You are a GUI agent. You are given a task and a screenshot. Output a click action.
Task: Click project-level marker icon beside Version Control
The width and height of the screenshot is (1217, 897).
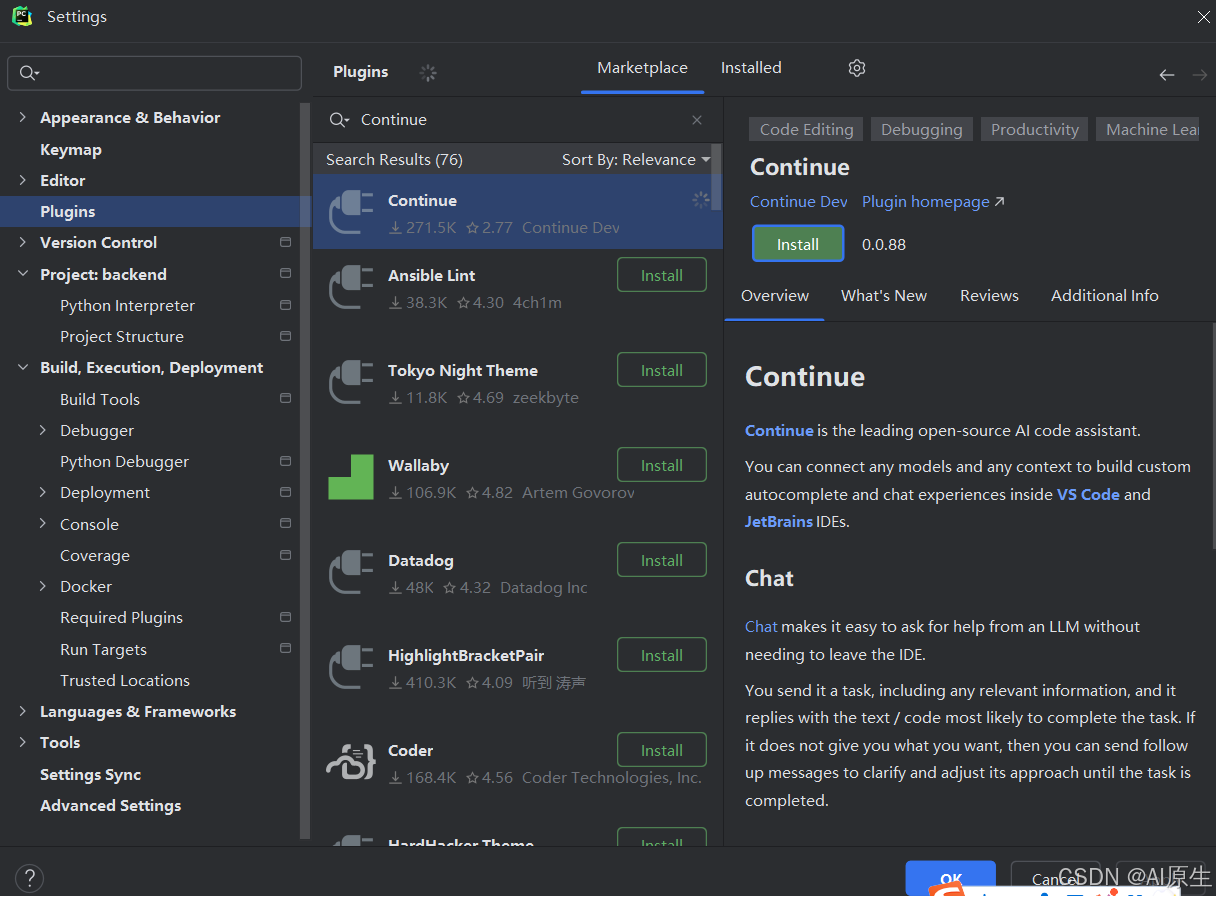[286, 242]
